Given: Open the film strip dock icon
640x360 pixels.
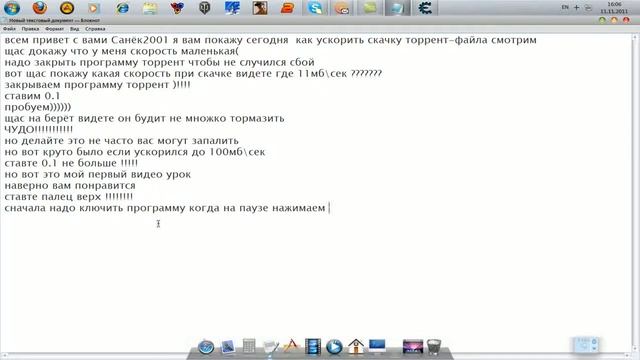Looking at the screenshot, I should [x=313, y=347].
